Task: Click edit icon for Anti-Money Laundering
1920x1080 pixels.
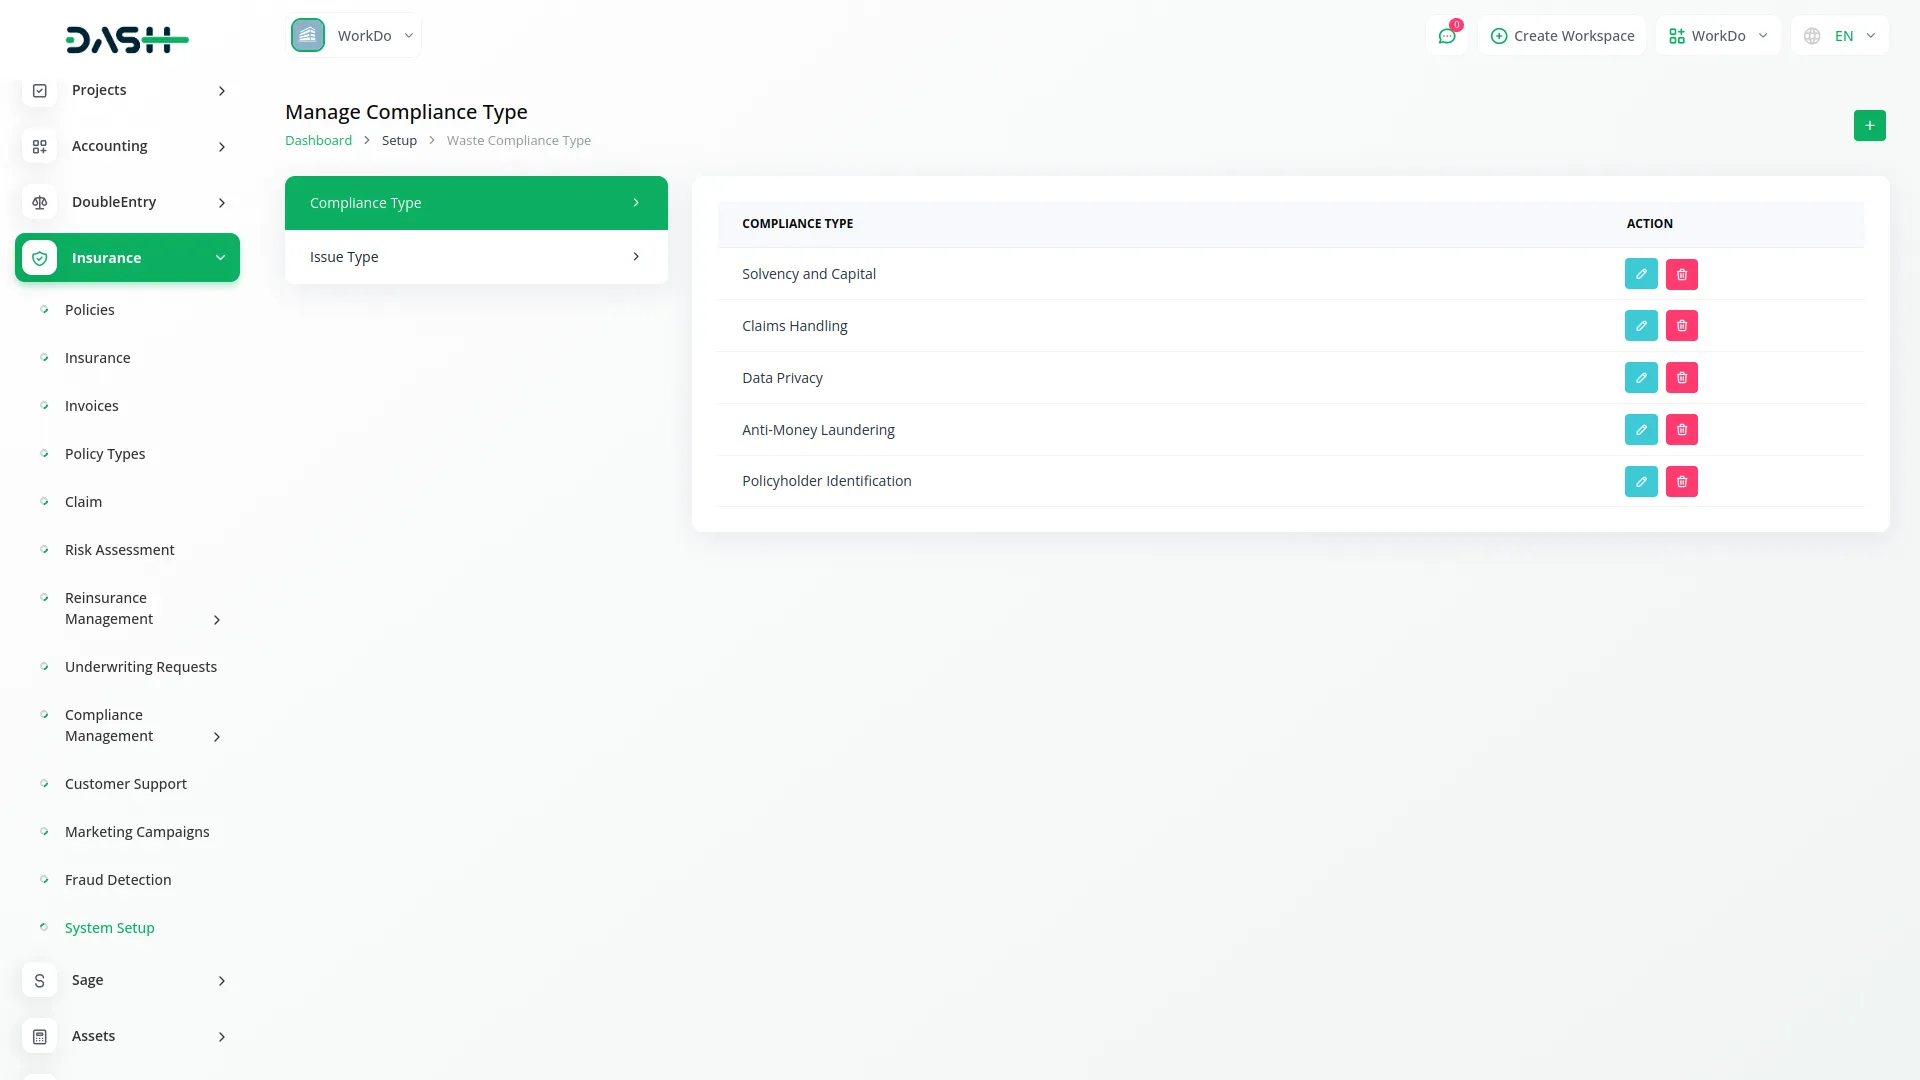Action: click(x=1641, y=429)
